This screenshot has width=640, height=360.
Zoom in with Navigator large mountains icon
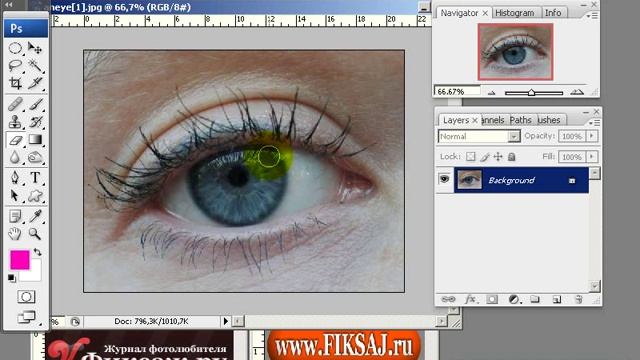[x=577, y=92]
